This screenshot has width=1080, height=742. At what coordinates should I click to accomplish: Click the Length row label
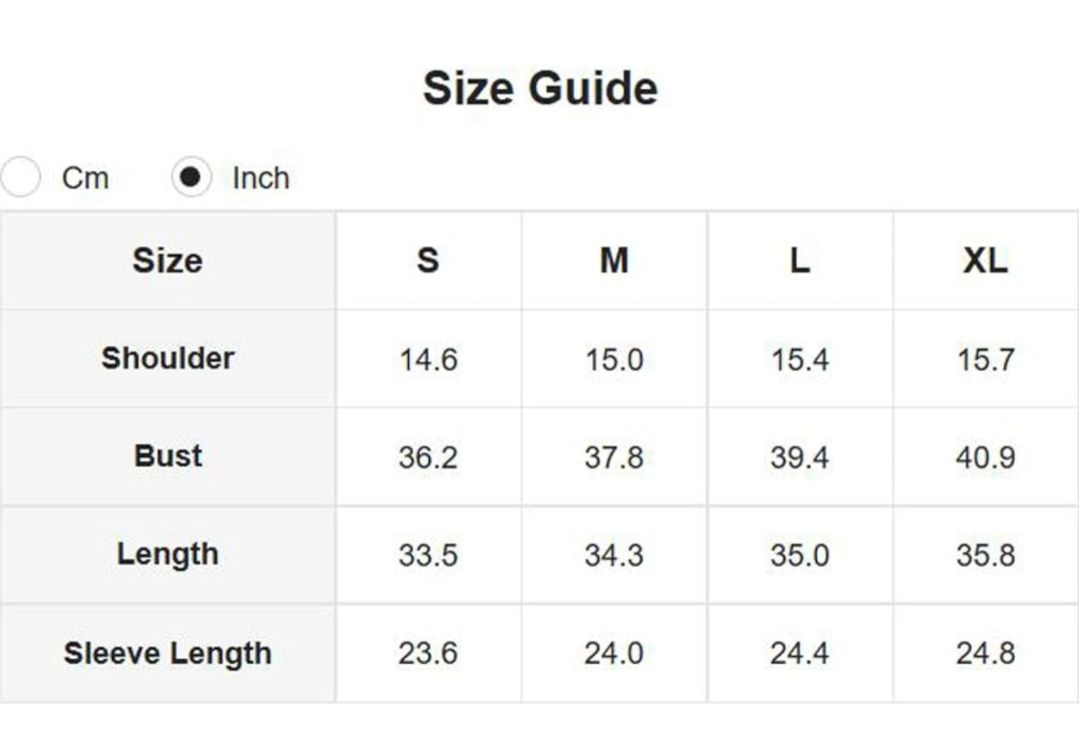coord(167,554)
